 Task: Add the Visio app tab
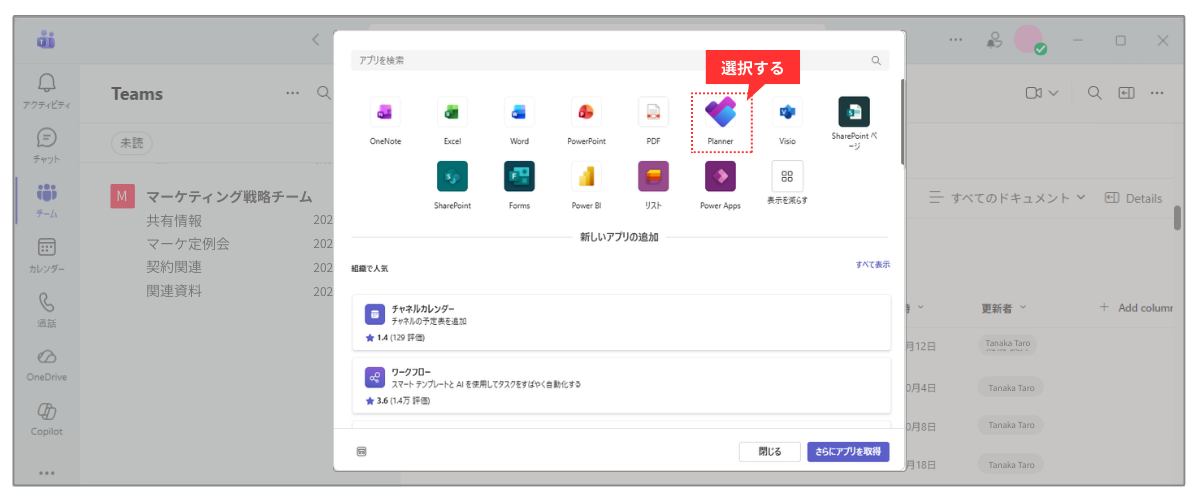(x=788, y=121)
